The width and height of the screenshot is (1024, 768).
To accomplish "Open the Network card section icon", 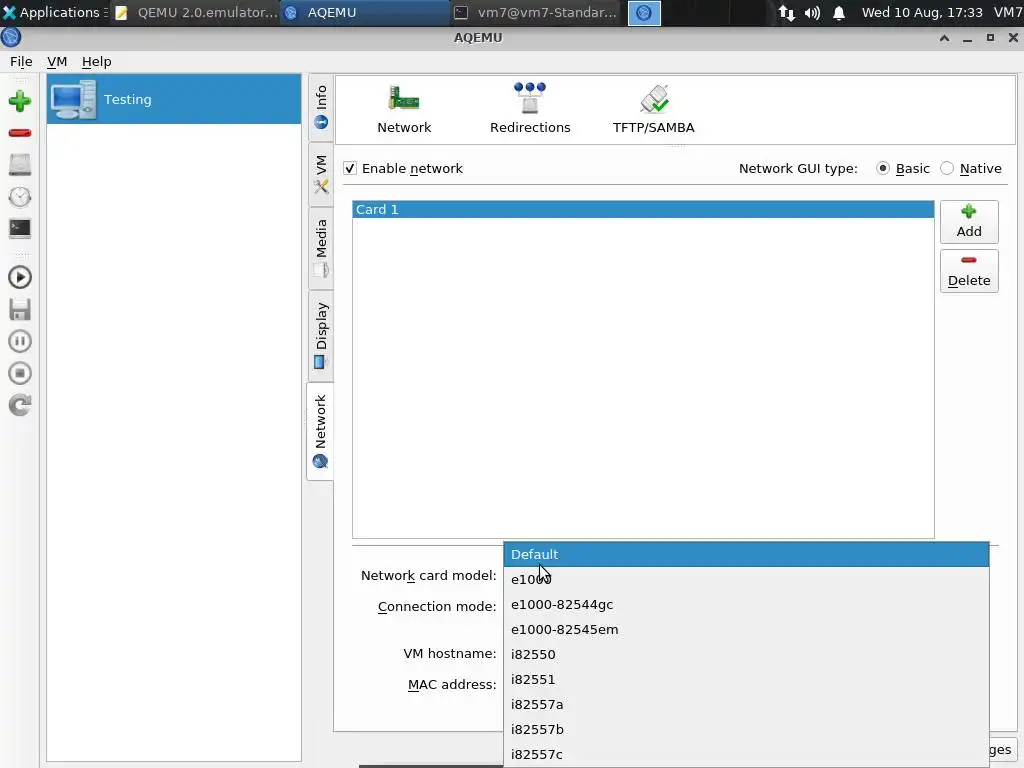I will (x=404, y=109).
